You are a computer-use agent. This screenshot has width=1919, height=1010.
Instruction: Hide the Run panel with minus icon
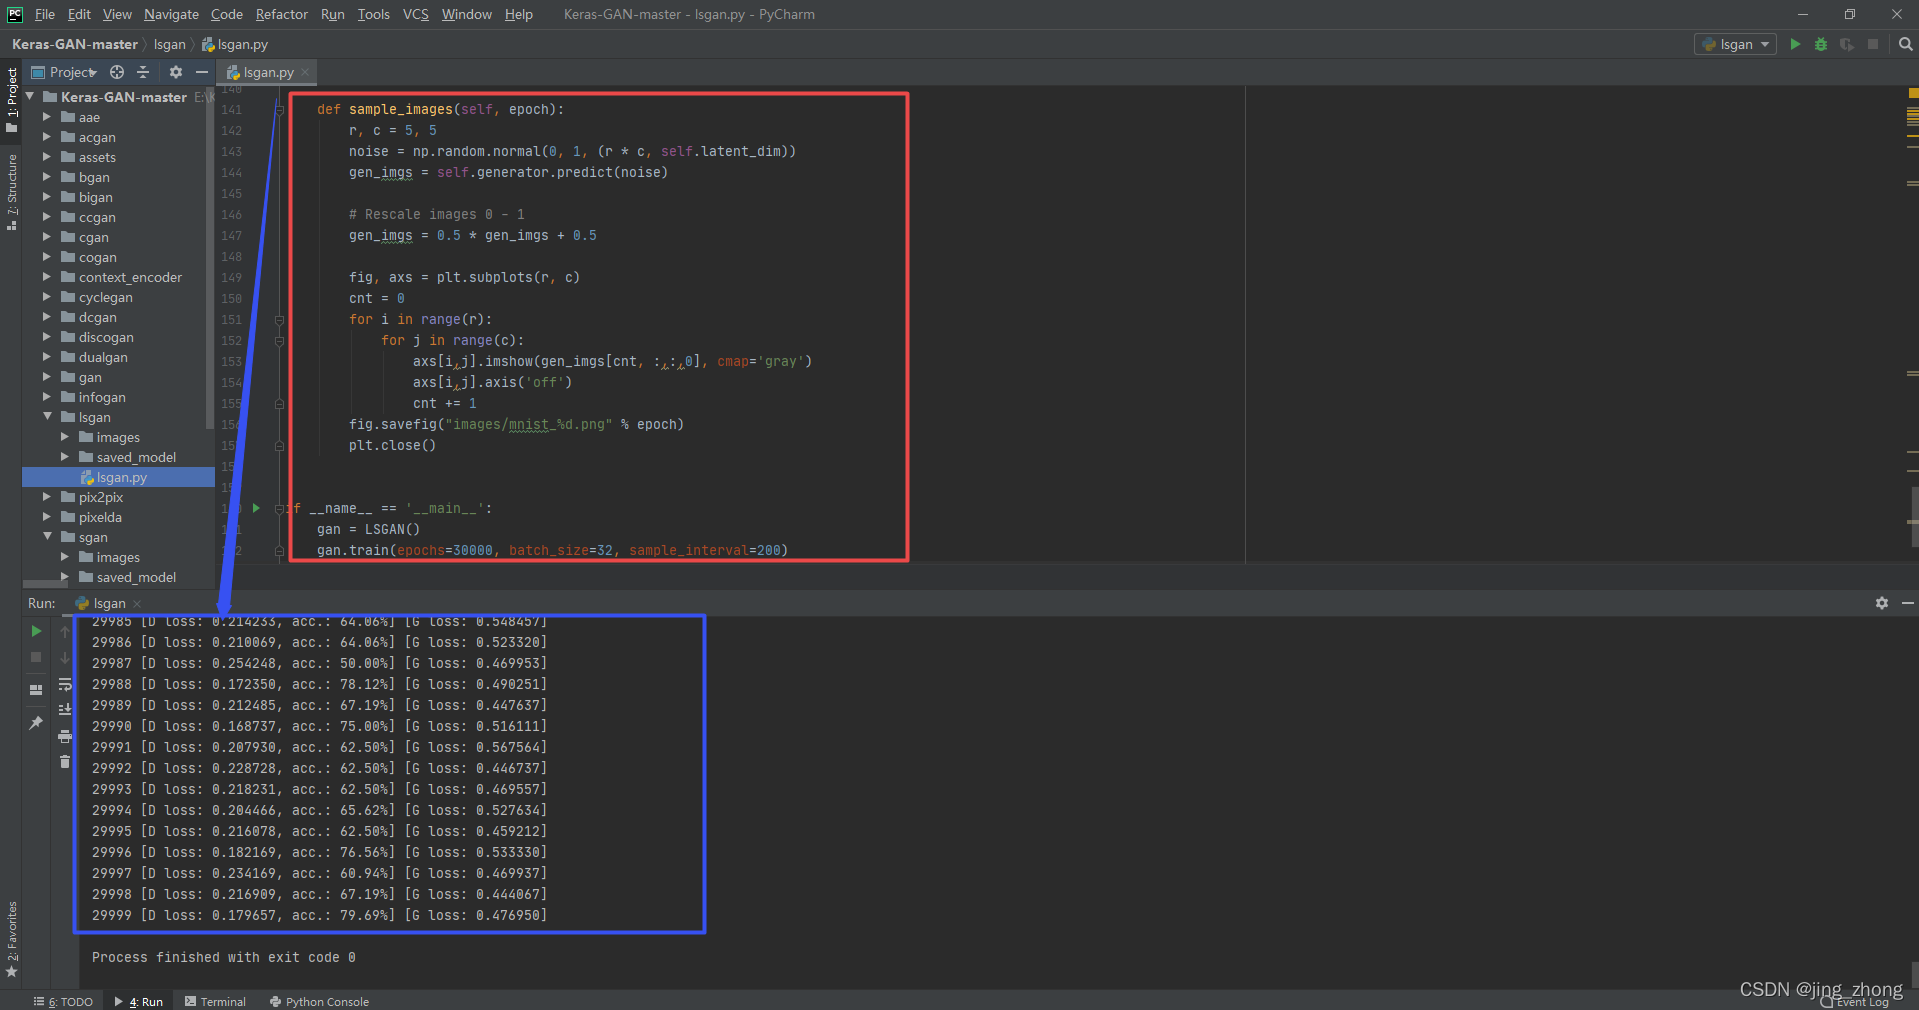1907,603
